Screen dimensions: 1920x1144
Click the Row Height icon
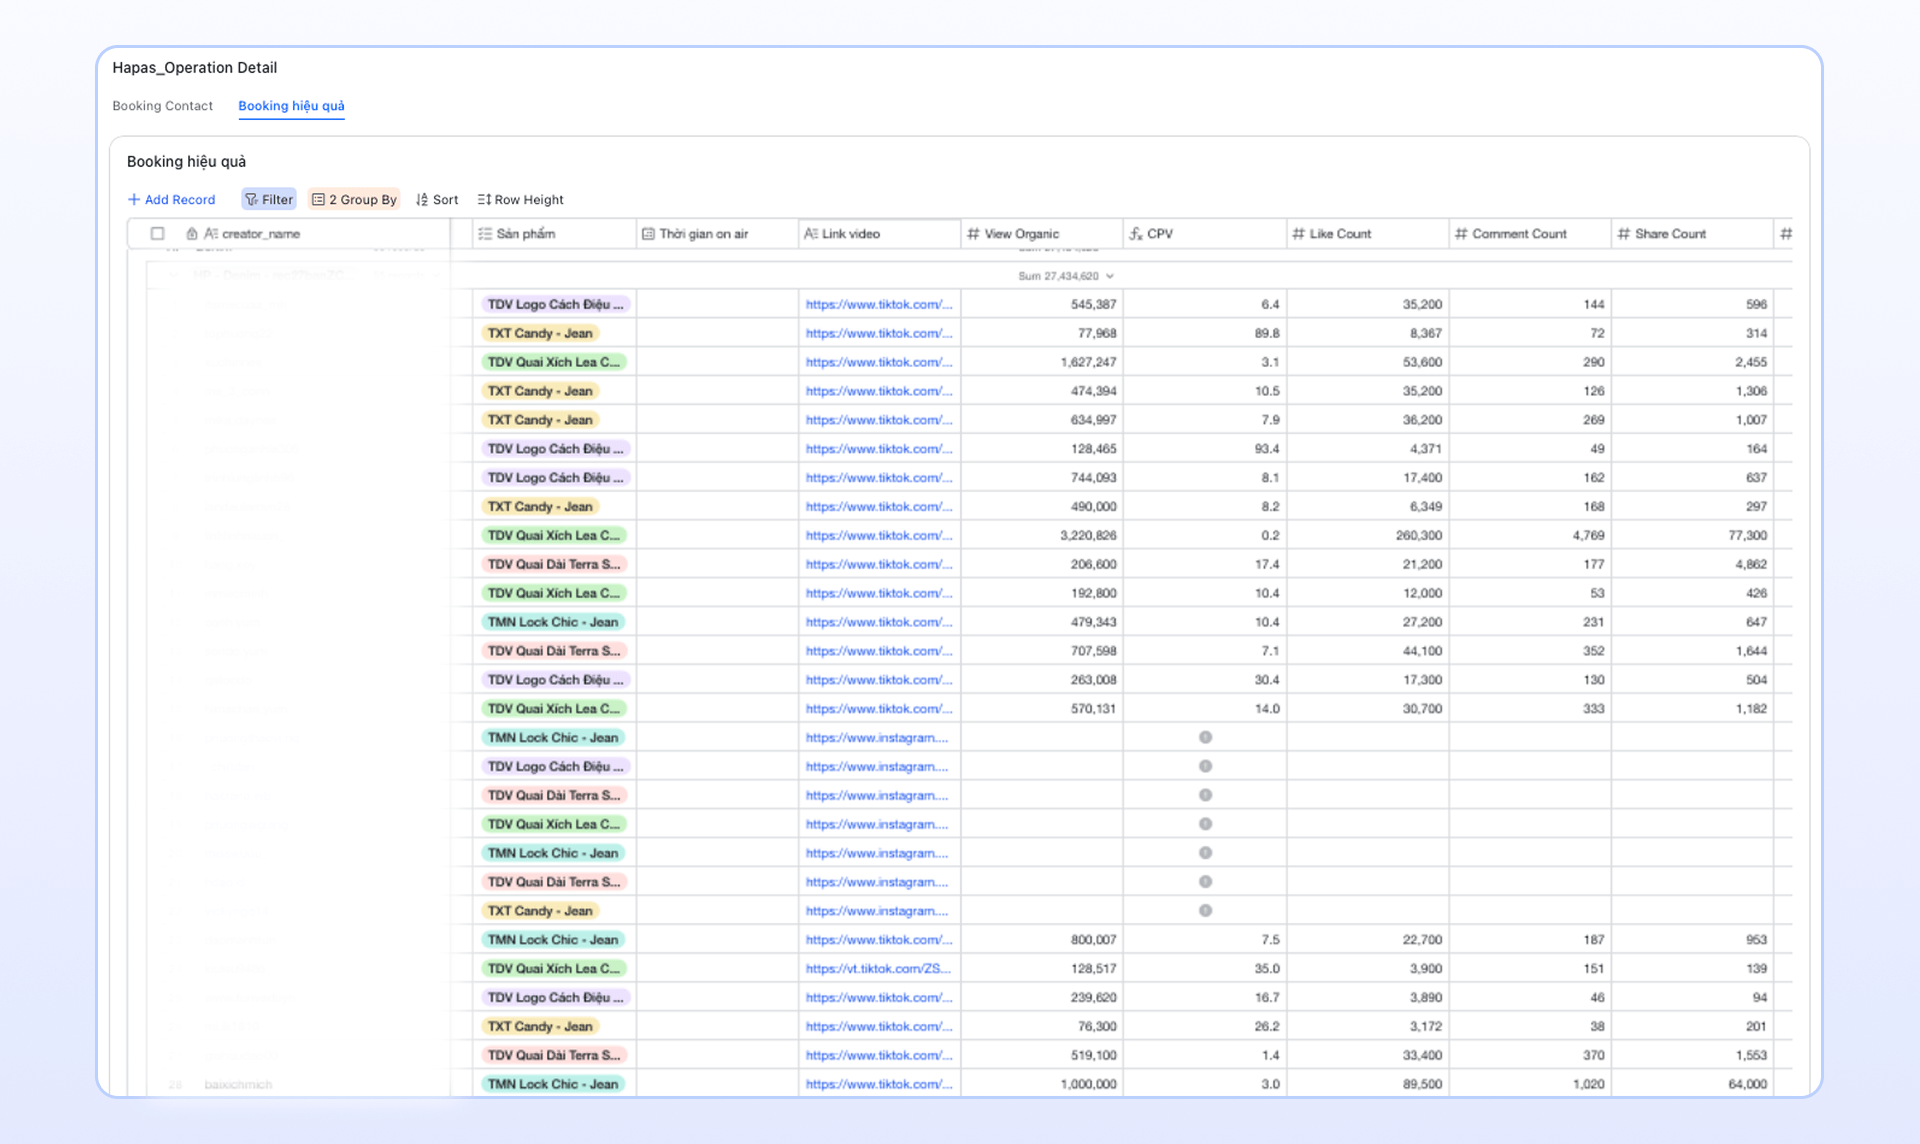(484, 200)
